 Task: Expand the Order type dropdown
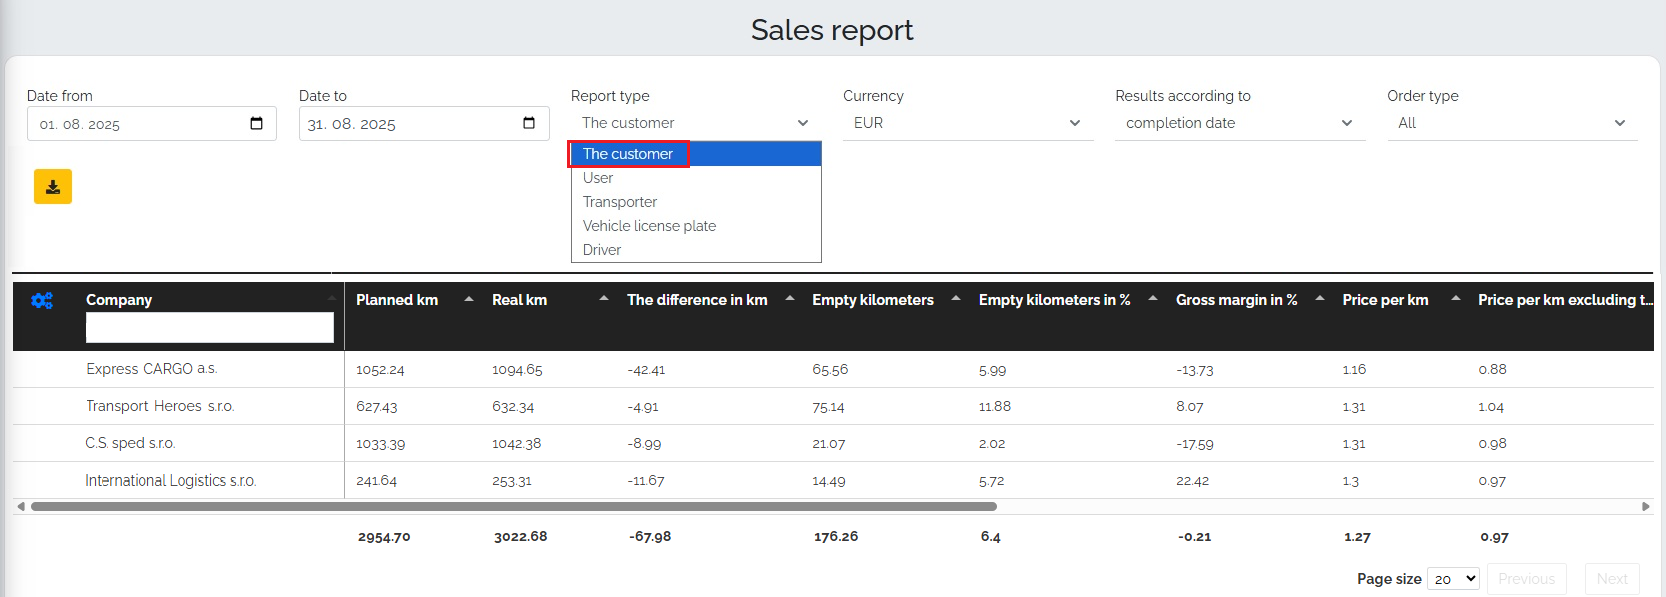coord(1511,123)
